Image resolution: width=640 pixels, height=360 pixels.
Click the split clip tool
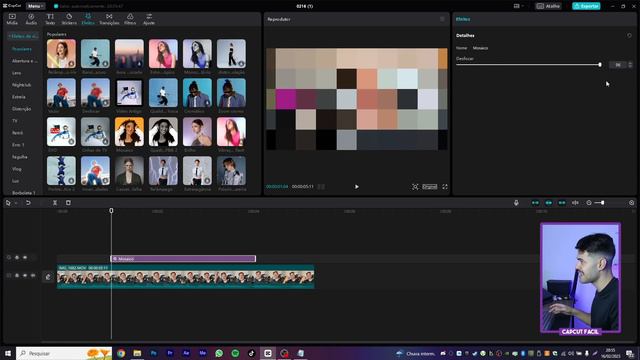click(55, 203)
